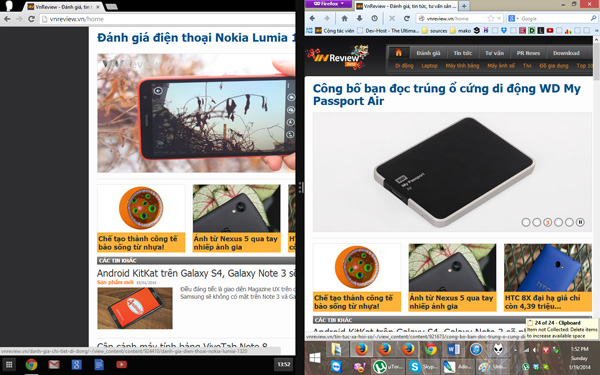Open the Download menu item
This screenshot has height=375, width=600.
click(x=566, y=53)
